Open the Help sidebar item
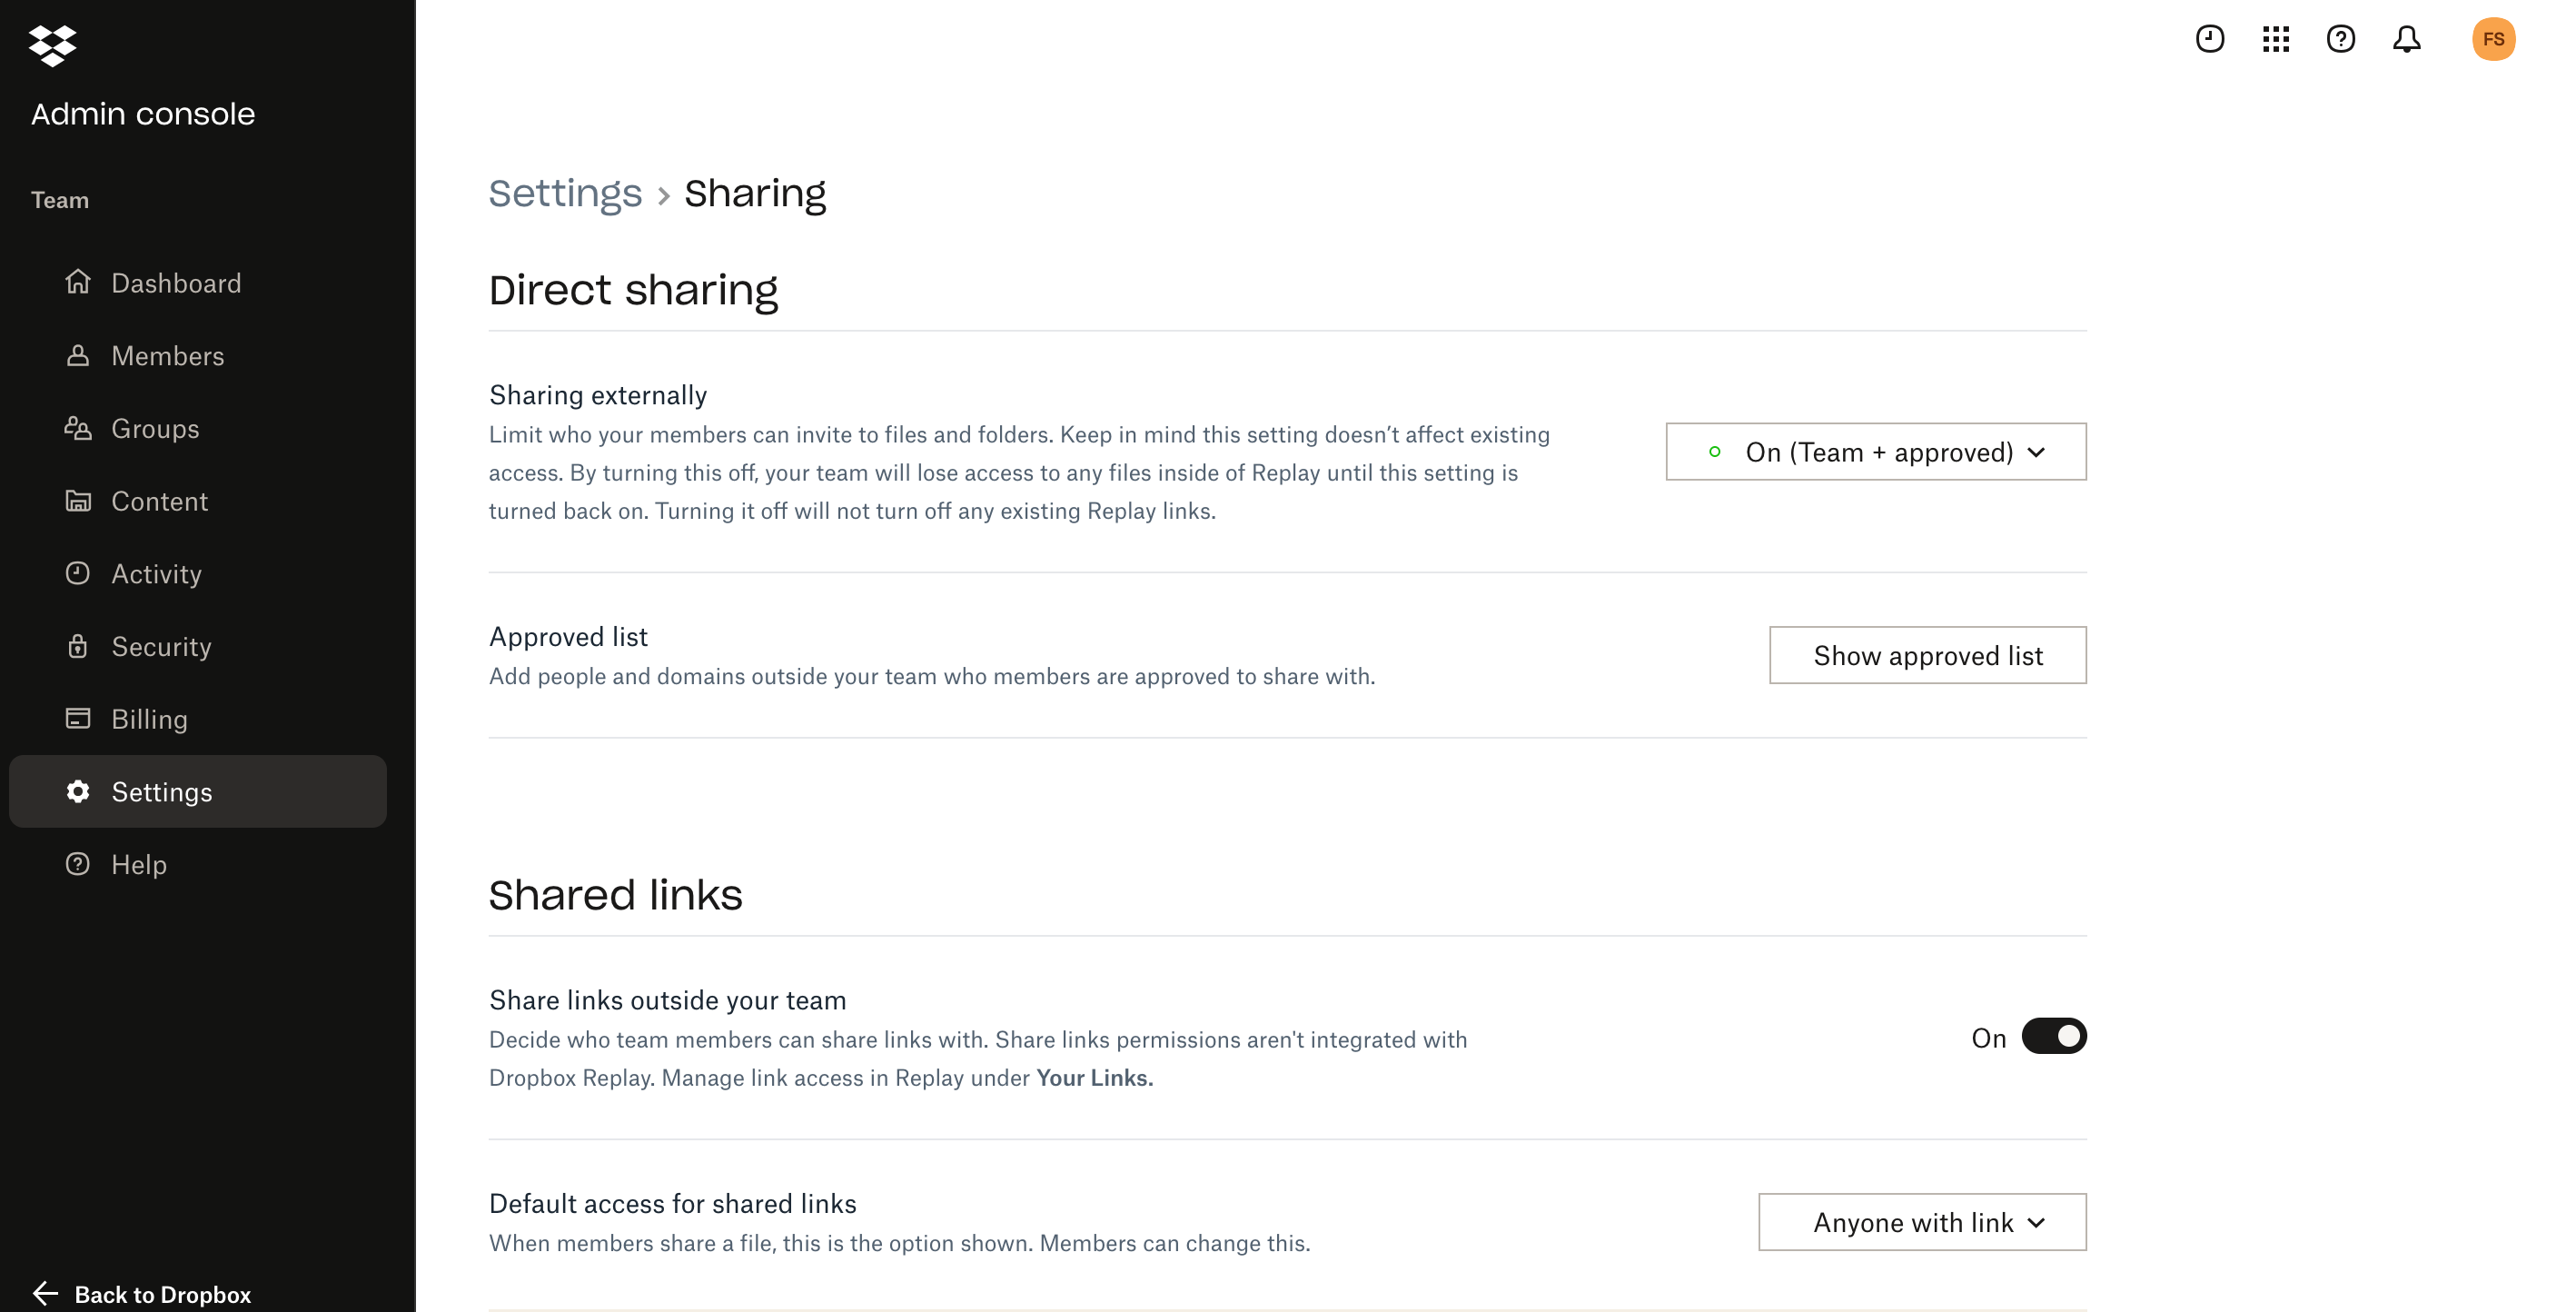Image resolution: width=2576 pixels, height=1312 pixels. point(138,864)
